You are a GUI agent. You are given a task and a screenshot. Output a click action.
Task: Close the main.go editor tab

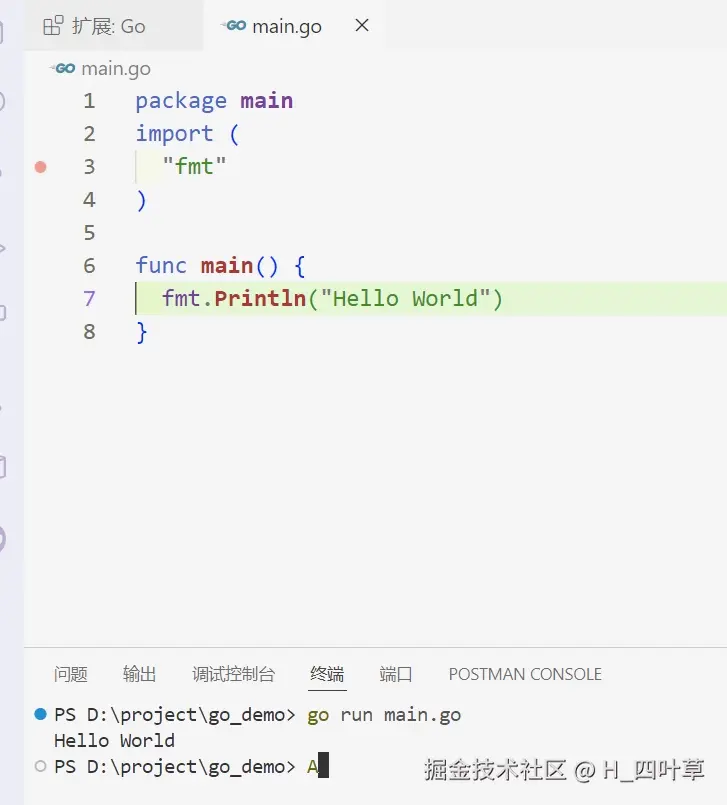tap(362, 26)
